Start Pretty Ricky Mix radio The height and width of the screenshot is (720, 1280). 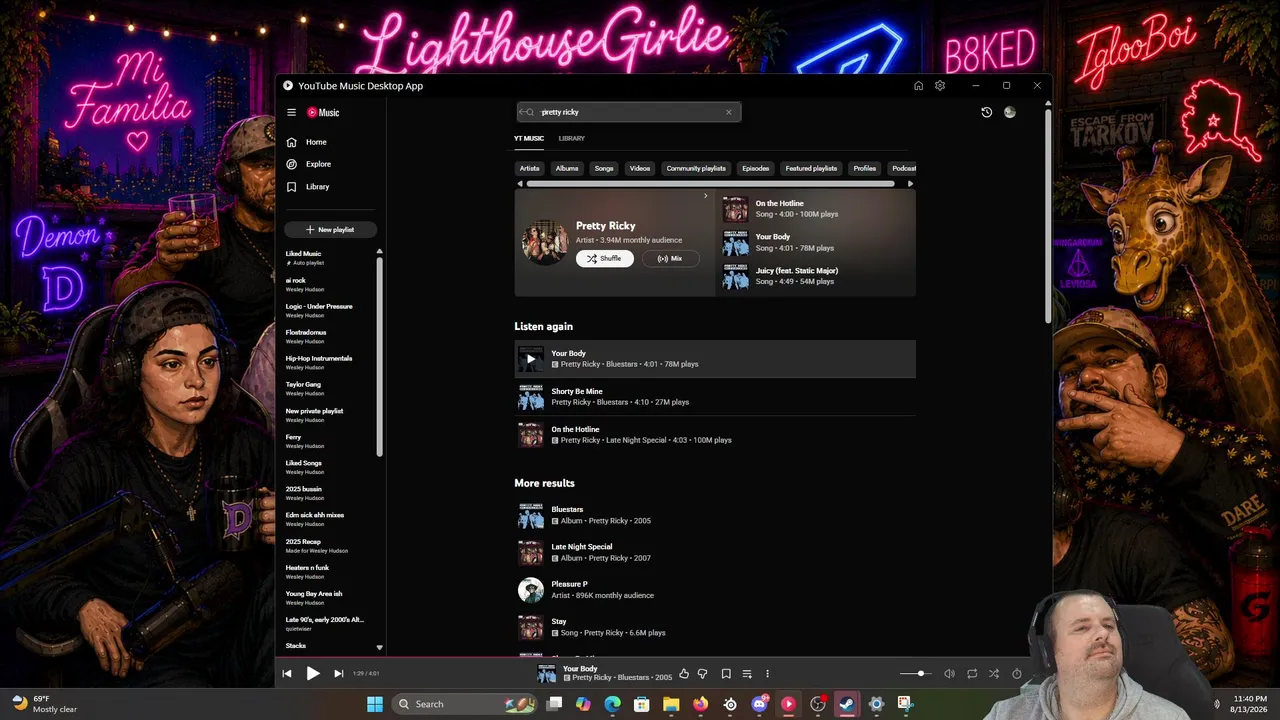tap(670, 259)
